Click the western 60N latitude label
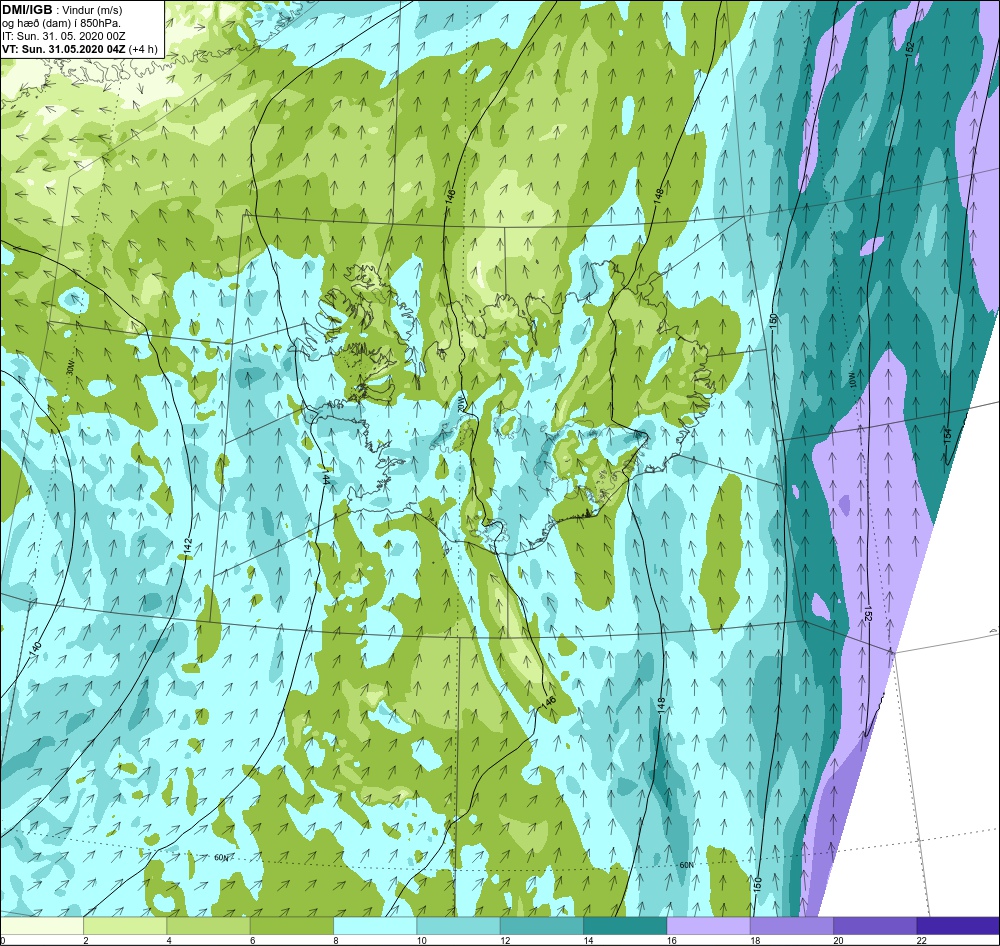The width and height of the screenshot is (1000, 946). [x=221, y=858]
